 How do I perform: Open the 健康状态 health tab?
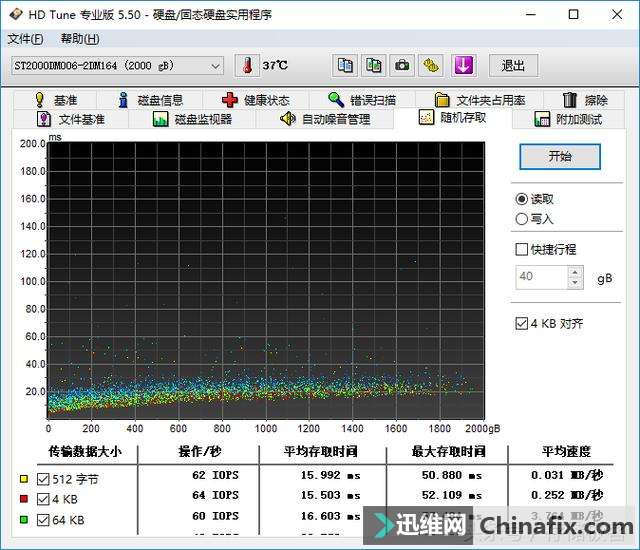pyautogui.click(x=256, y=100)
